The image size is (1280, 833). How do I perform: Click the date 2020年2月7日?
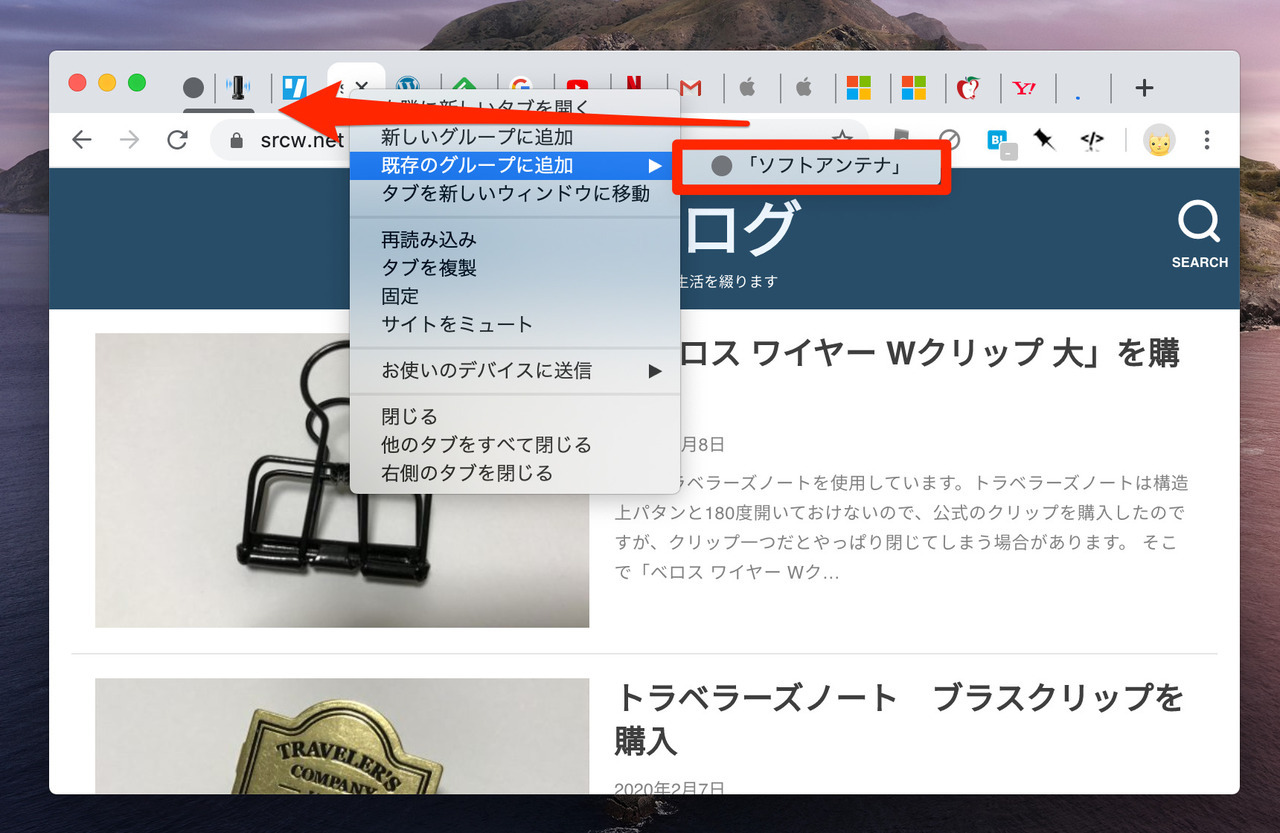(x=669, y=788)
